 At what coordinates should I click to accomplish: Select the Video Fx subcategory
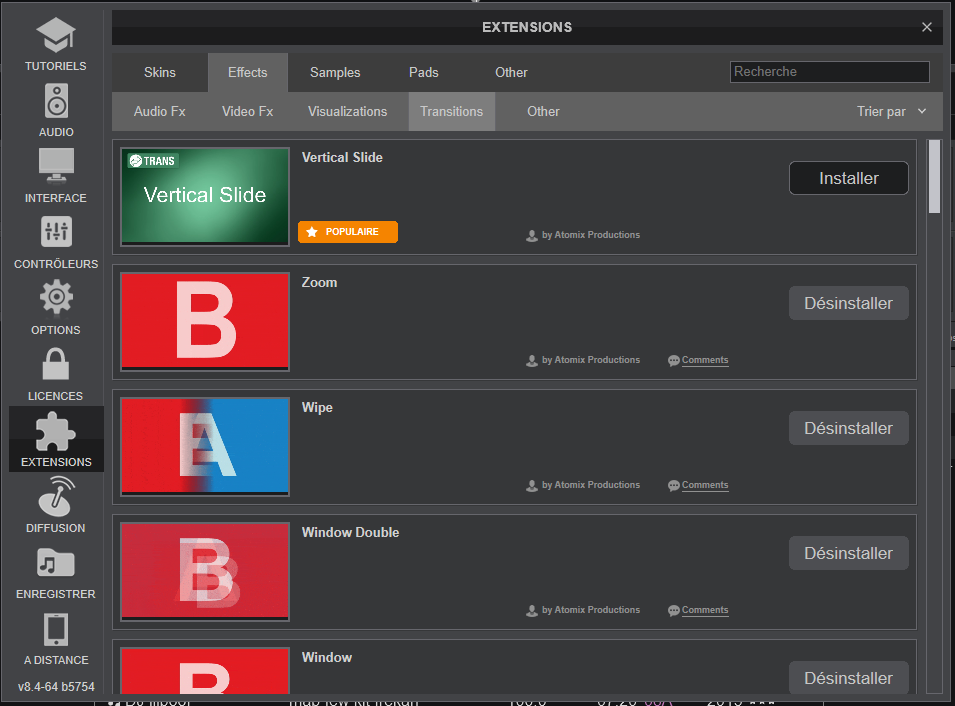(247, 112)
